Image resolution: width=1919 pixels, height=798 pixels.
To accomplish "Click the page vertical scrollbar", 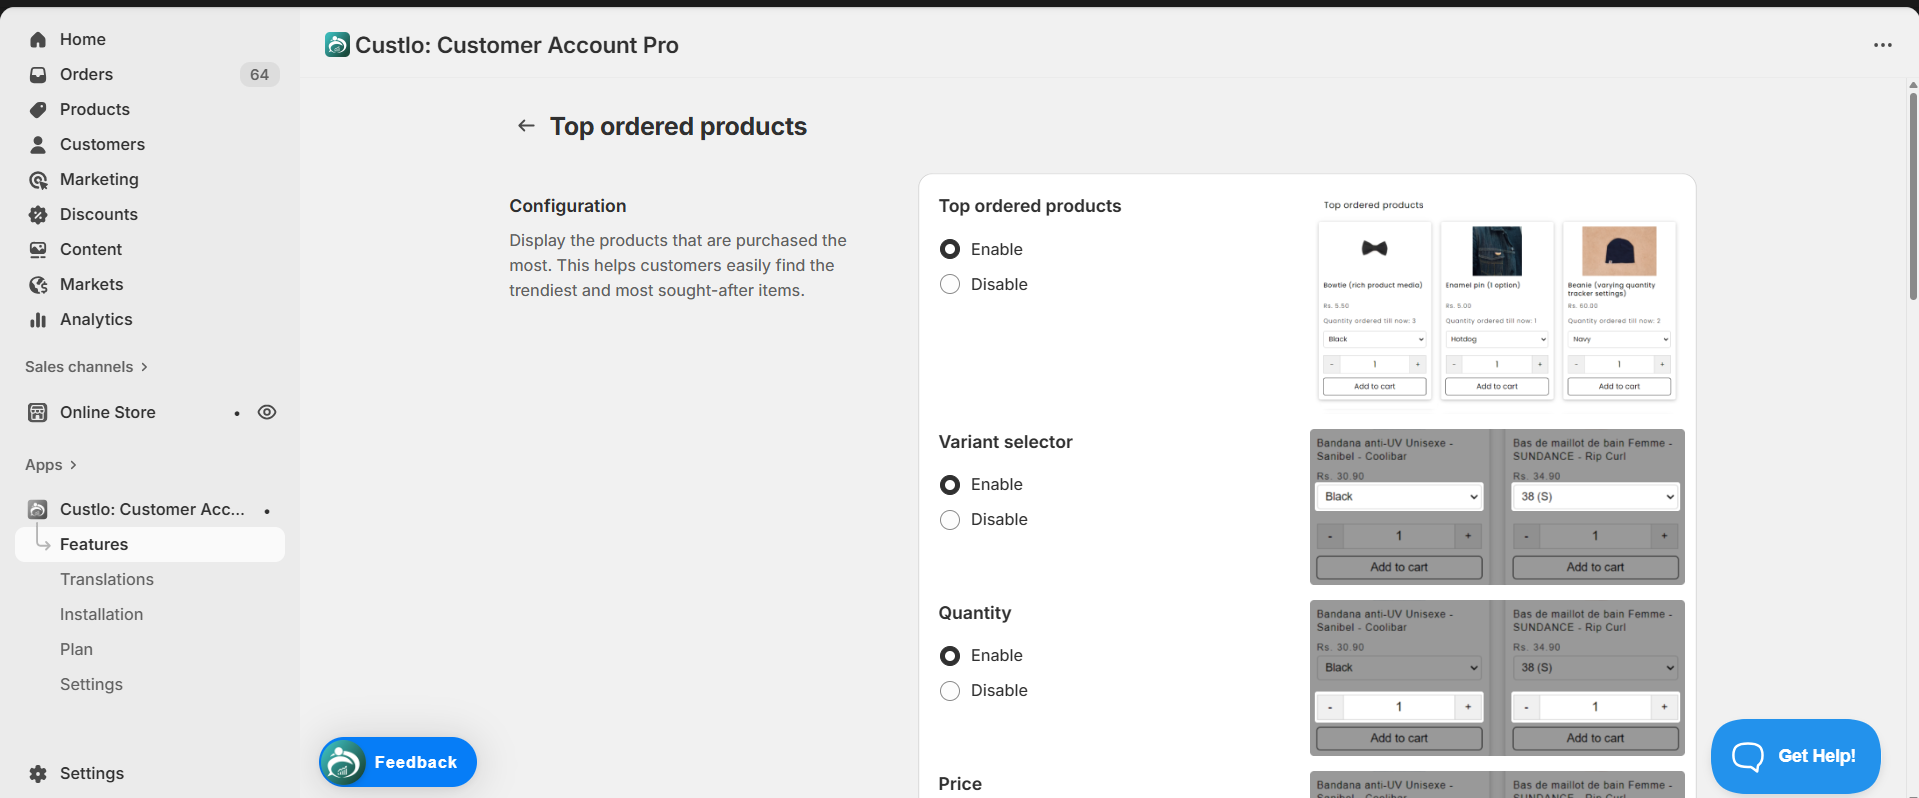I will click(x=1913, y=195).
